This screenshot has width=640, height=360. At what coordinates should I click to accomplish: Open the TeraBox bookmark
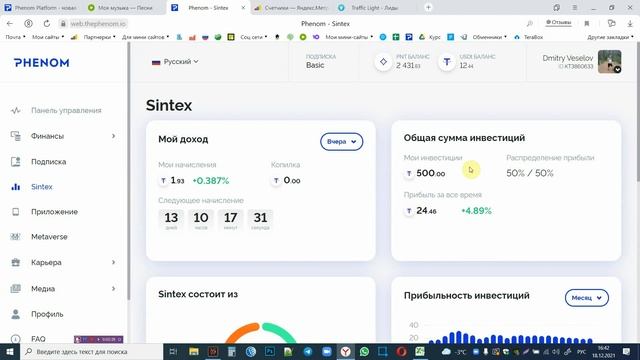pos(529,37)
